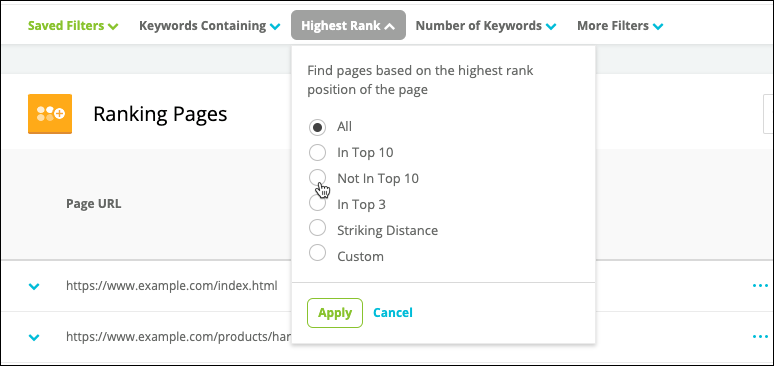This screenshot has width=774, height=366.
Task: Open the index.html page URL
Action: point(172,285)
